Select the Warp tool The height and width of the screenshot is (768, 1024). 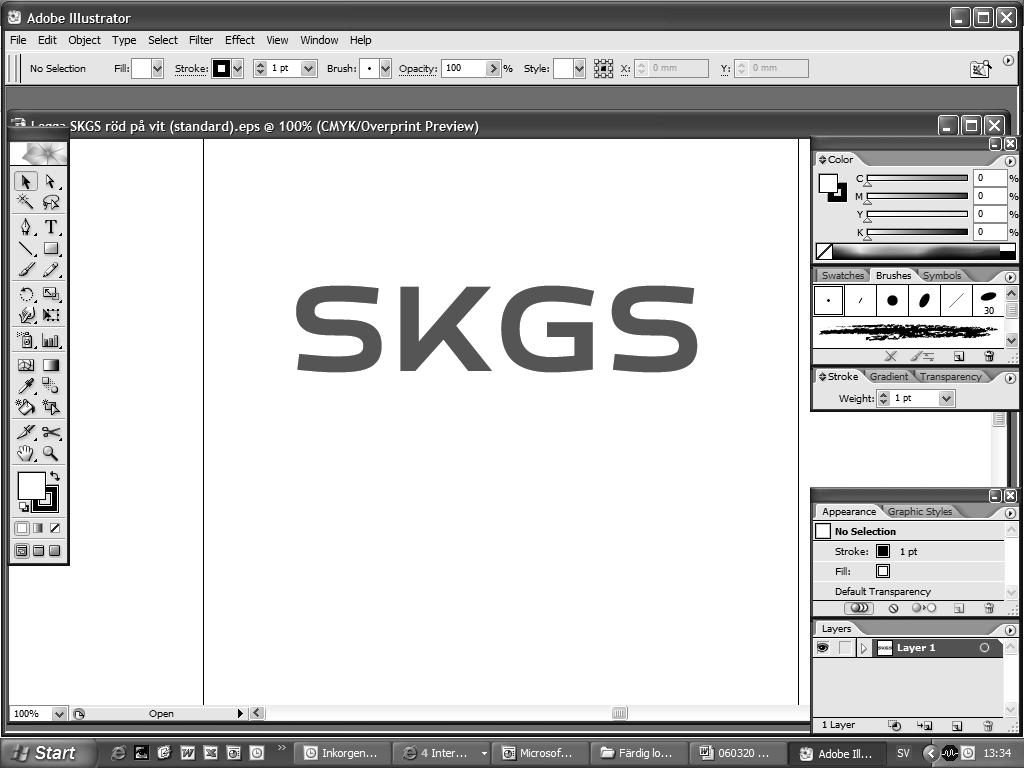25,315
